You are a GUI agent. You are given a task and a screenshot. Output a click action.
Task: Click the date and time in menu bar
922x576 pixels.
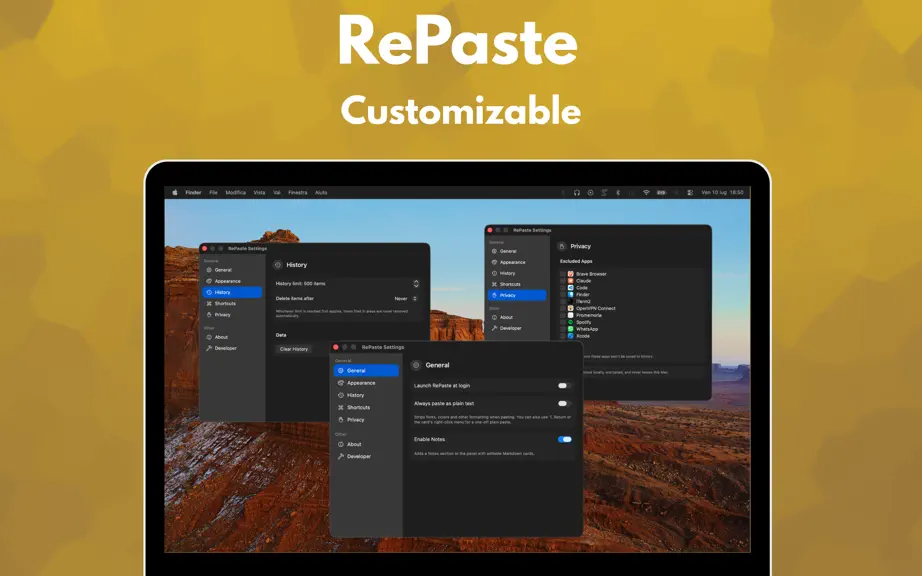tap(722, 192)
